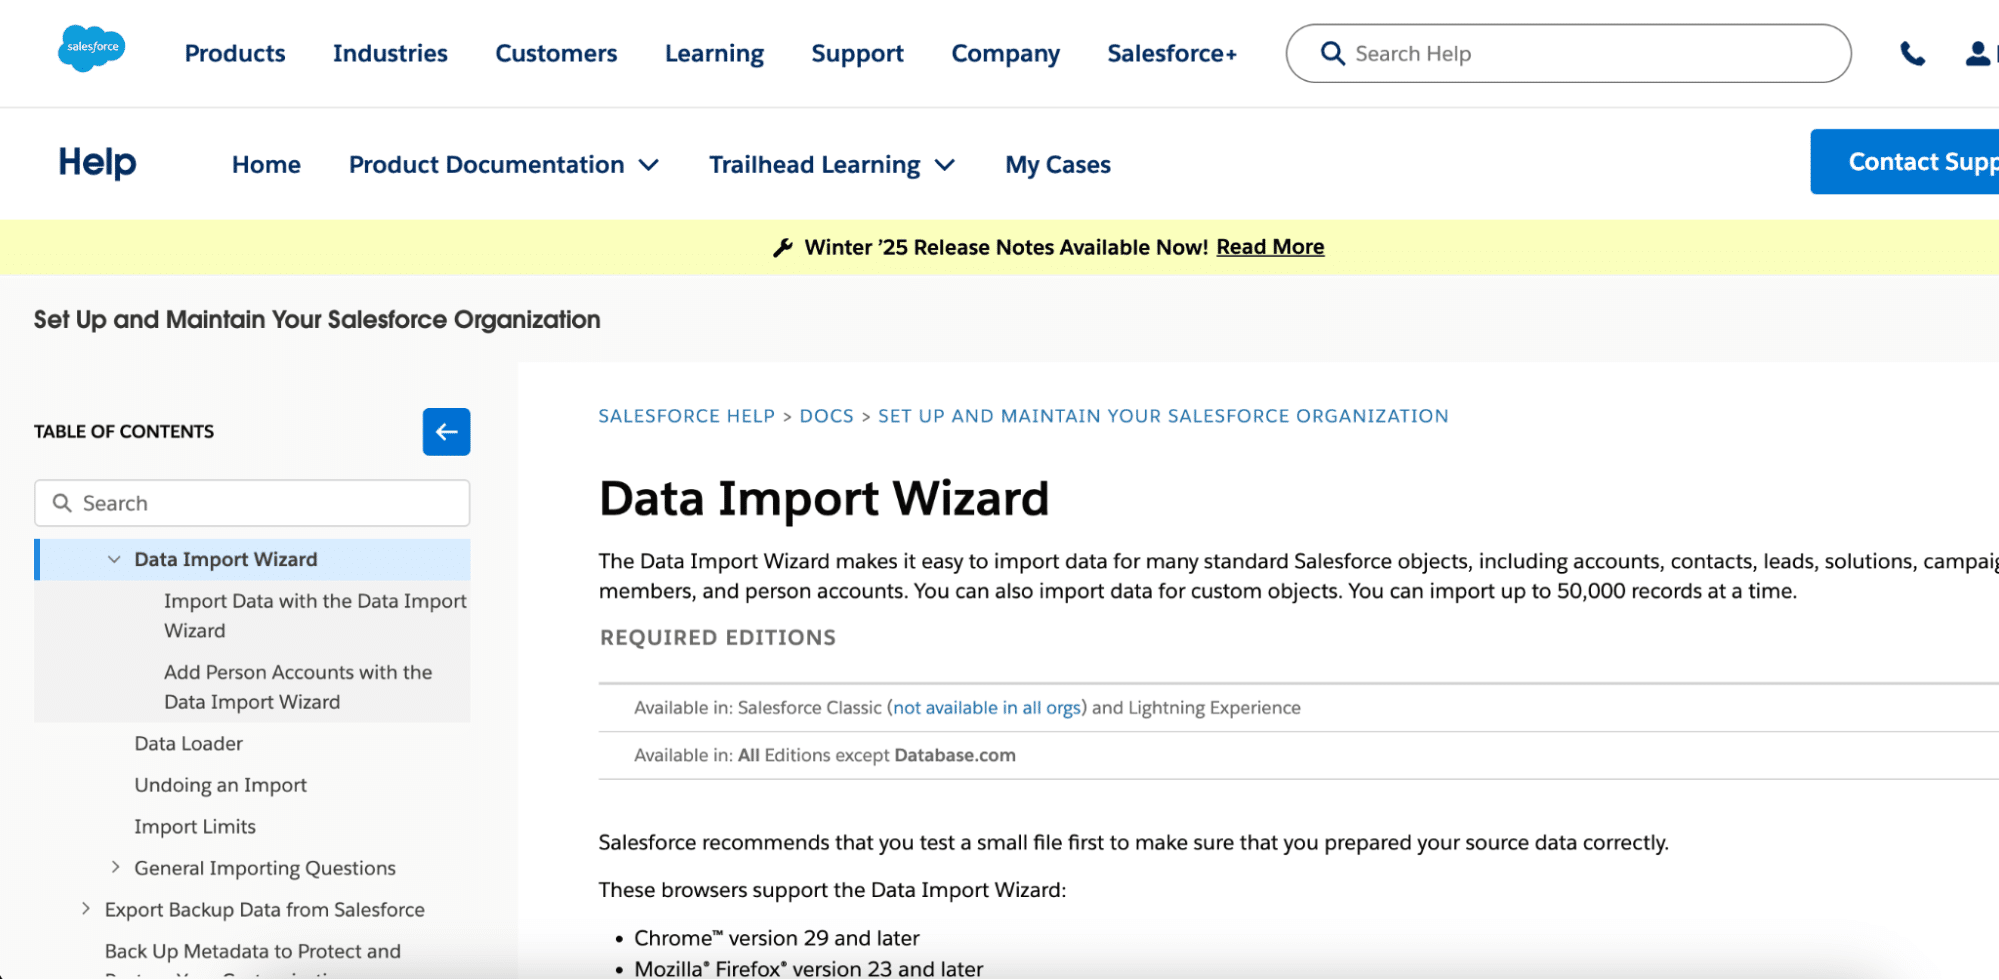This screenshot has height=980, width=1999.
Task: Select Data Import Wizard tree item label
Action: coord(226,560)
